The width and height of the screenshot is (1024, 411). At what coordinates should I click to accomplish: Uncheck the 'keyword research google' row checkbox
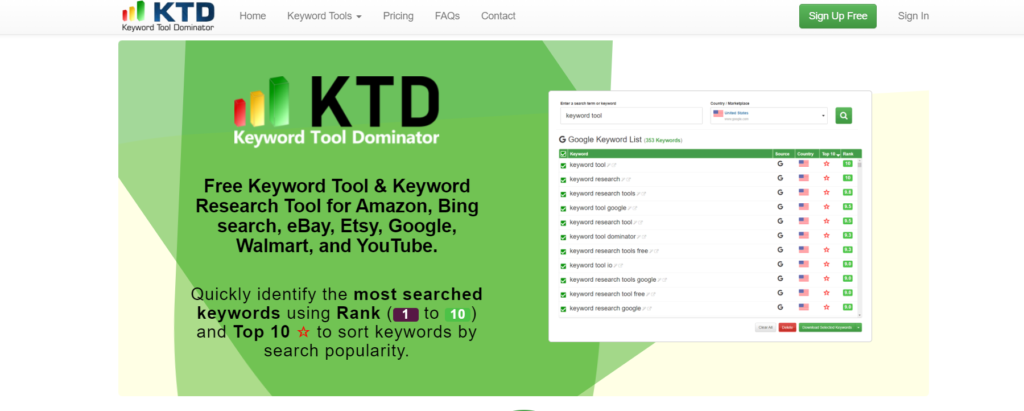564,309
